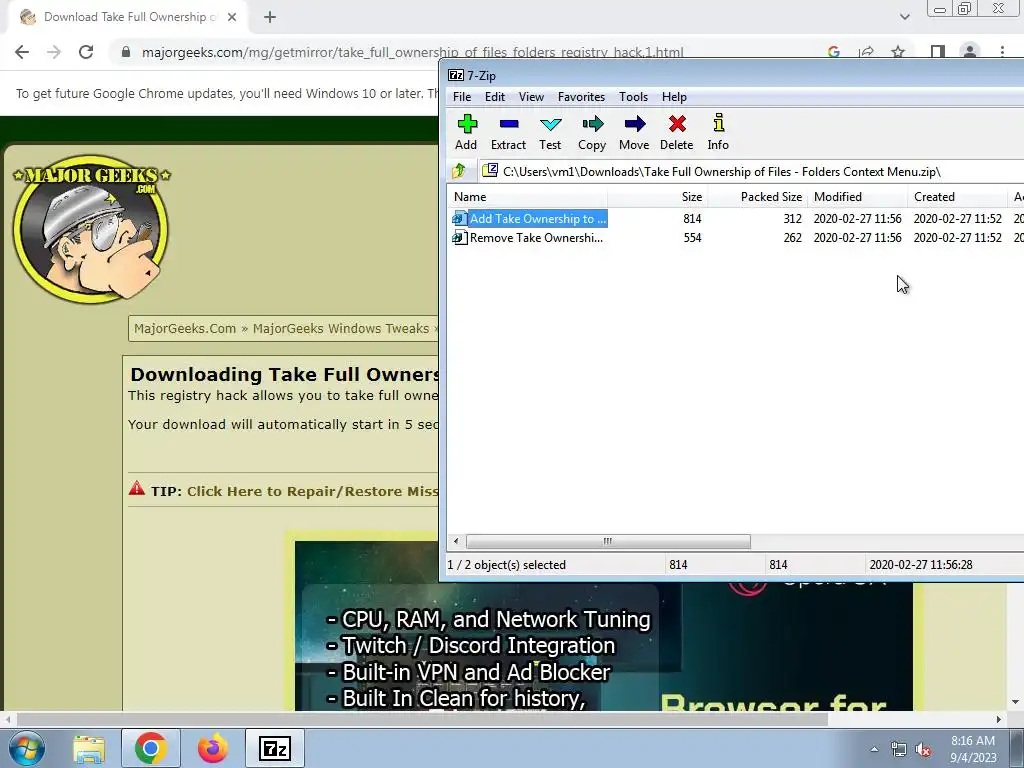Viewport: 1024px width, 768px height.
Task: Open Chrome three-dot menu
Action: 1002,52
